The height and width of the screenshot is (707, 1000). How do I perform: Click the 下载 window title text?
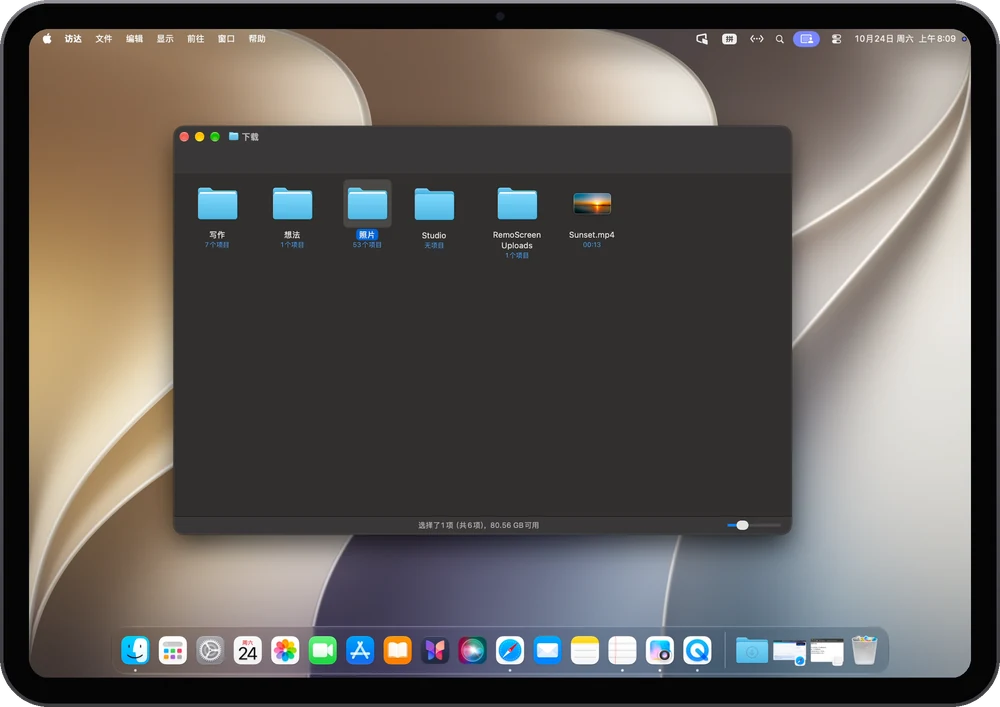tap(251, 137)
